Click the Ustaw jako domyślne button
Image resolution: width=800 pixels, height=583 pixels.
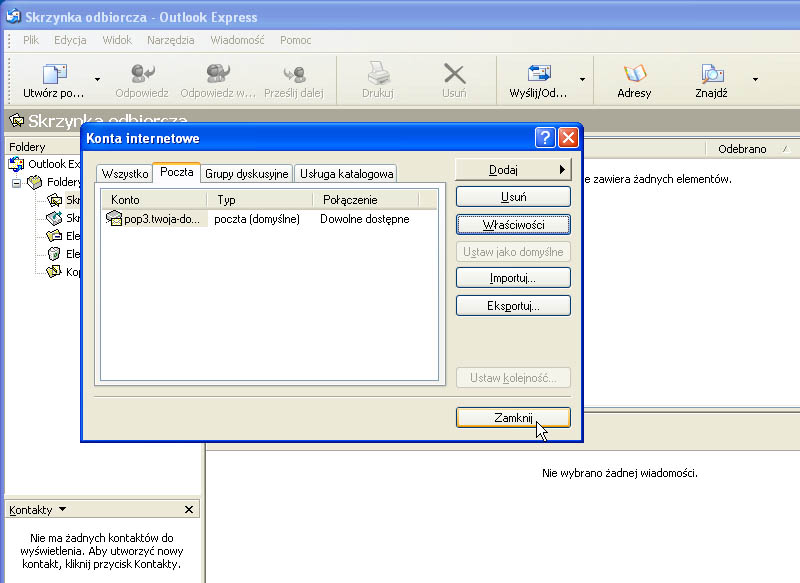point(513,252)
